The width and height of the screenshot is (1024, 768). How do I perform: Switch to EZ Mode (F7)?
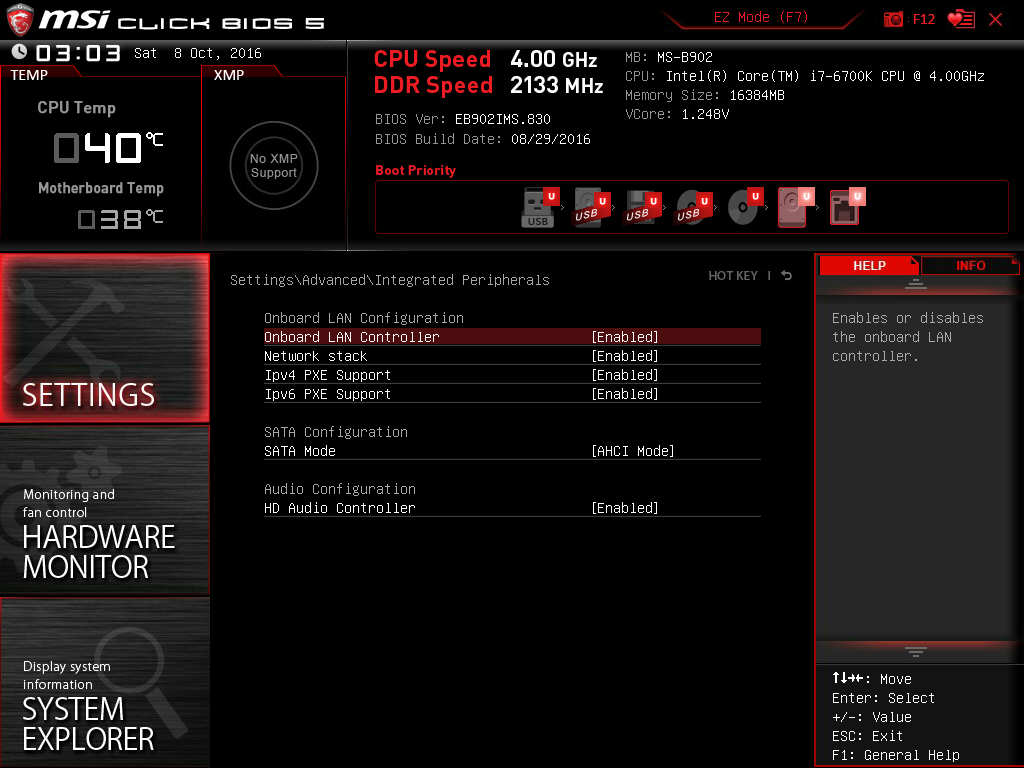pyautogui.click(x=761, y=17)
